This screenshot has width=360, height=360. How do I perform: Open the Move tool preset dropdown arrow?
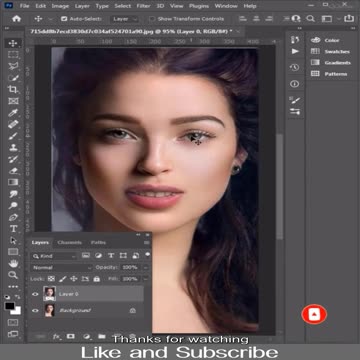50,19
